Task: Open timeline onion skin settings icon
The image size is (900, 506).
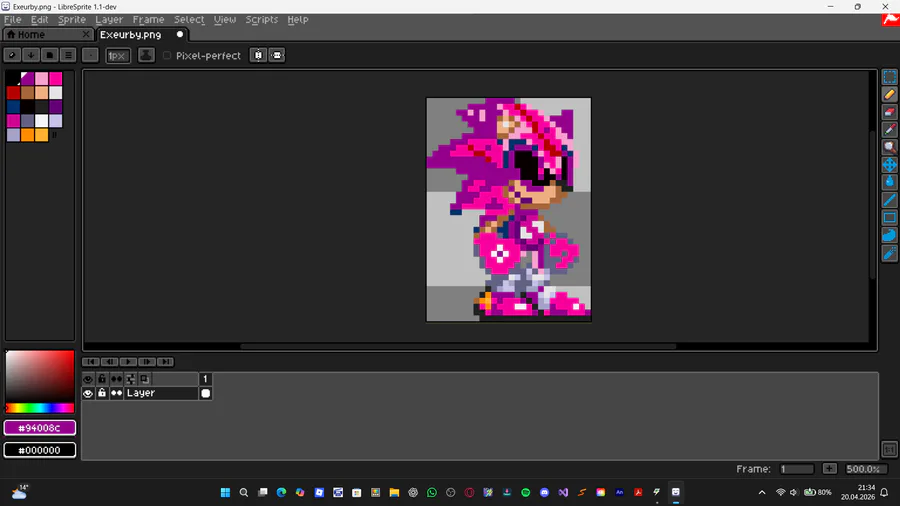Action: (131, 379)
